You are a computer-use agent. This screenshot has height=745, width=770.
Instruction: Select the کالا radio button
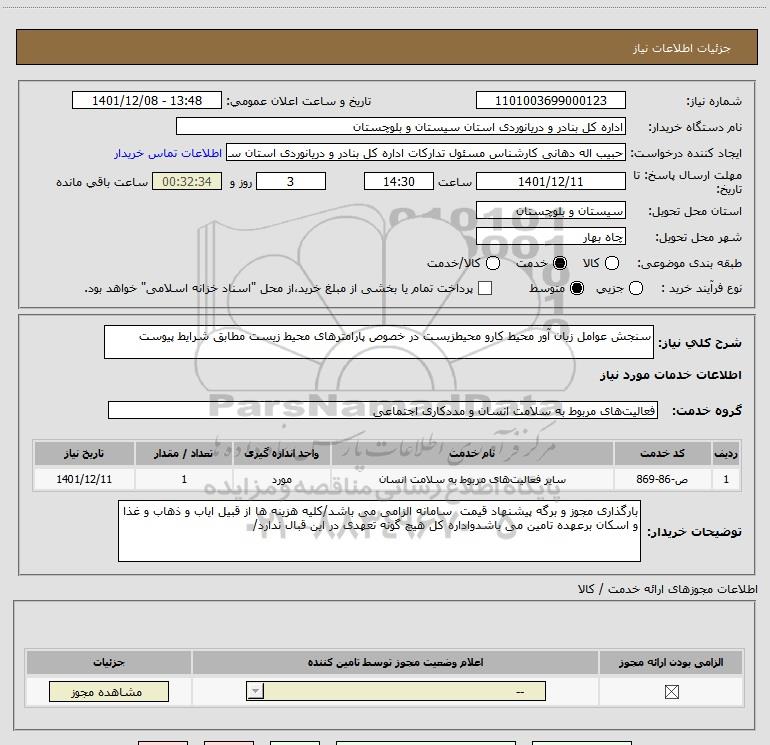611,263
